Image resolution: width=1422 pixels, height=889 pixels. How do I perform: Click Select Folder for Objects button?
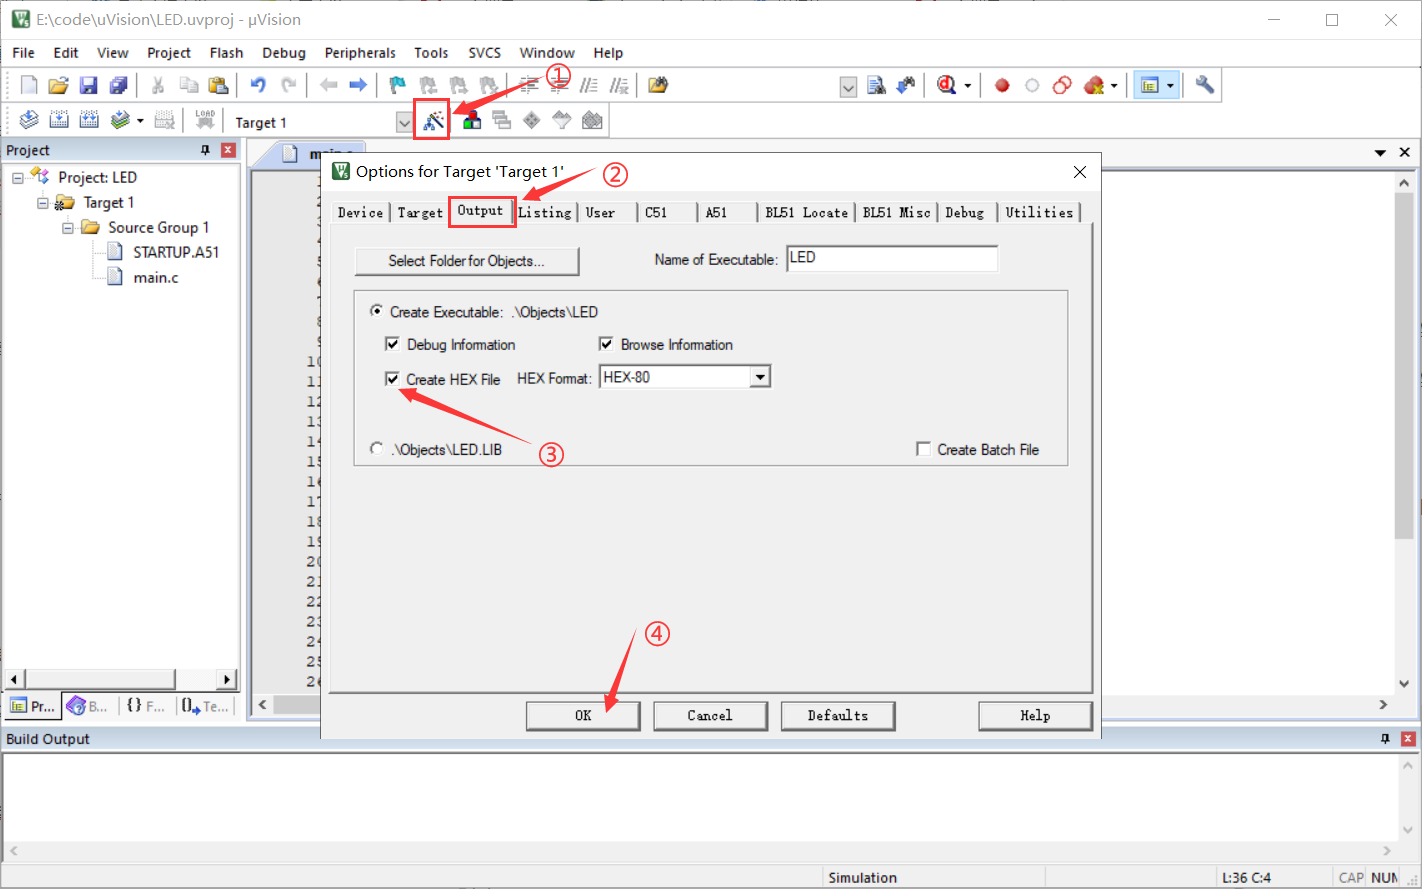point(467,261)
